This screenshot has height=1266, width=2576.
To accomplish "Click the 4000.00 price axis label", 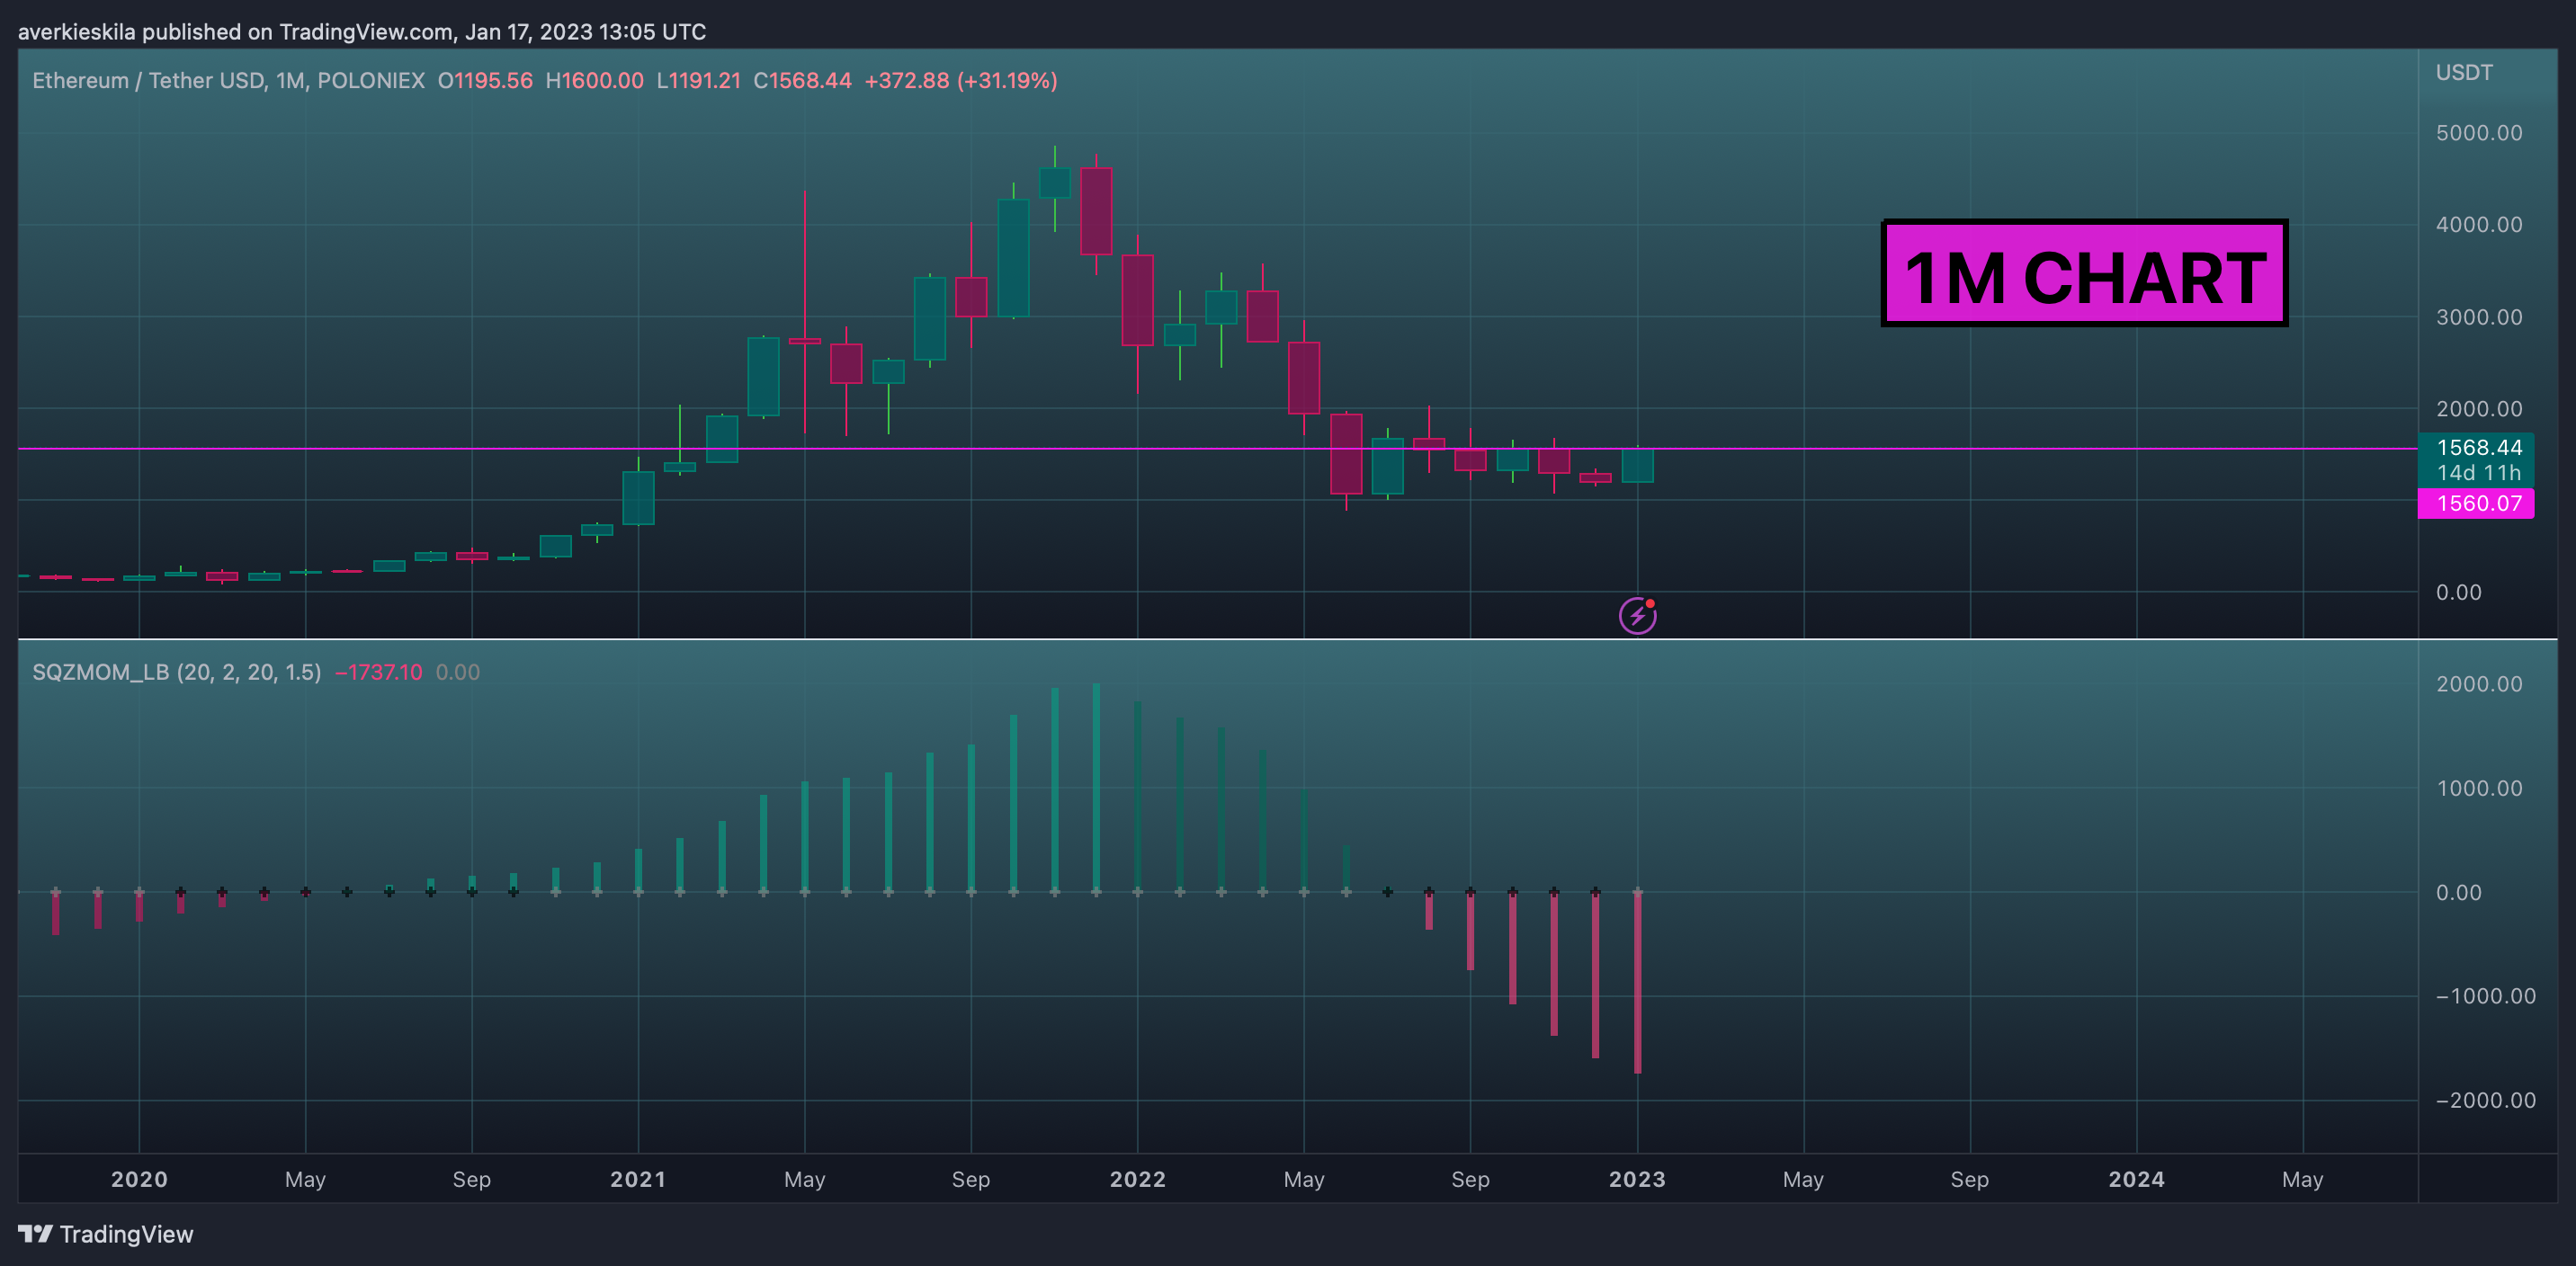I will (2479, 224).
